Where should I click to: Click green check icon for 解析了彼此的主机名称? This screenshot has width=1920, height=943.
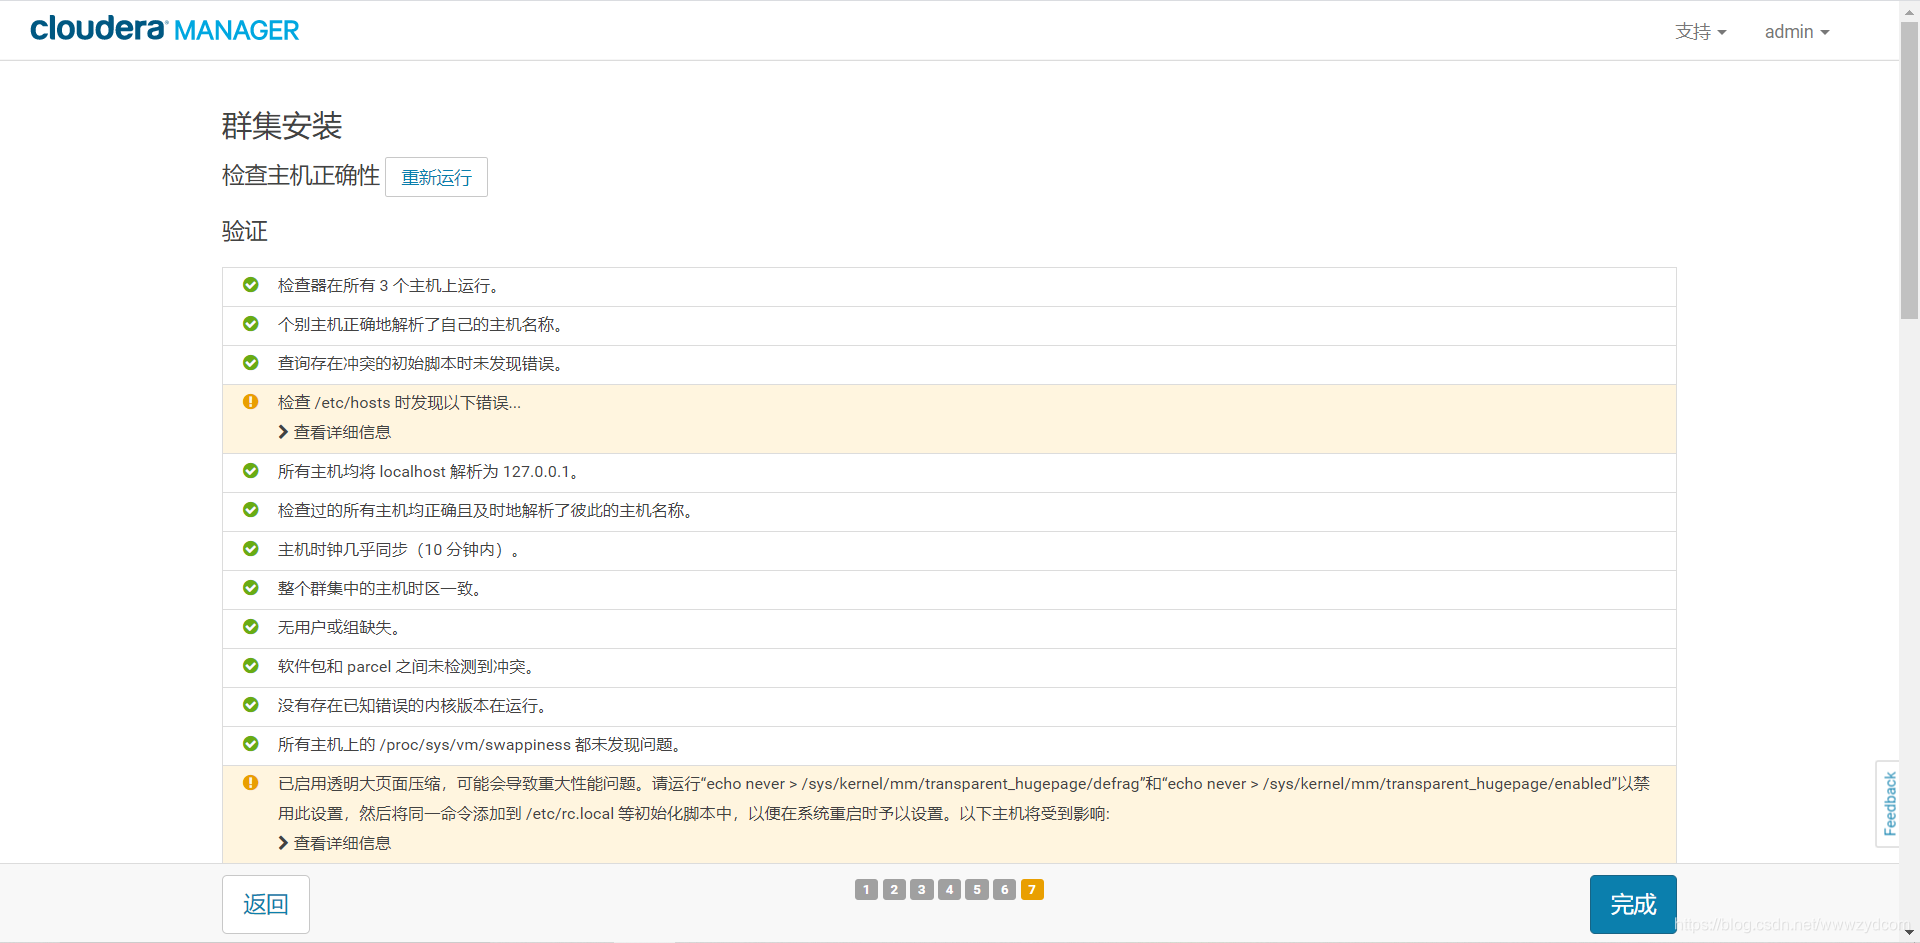pos(251,510)
